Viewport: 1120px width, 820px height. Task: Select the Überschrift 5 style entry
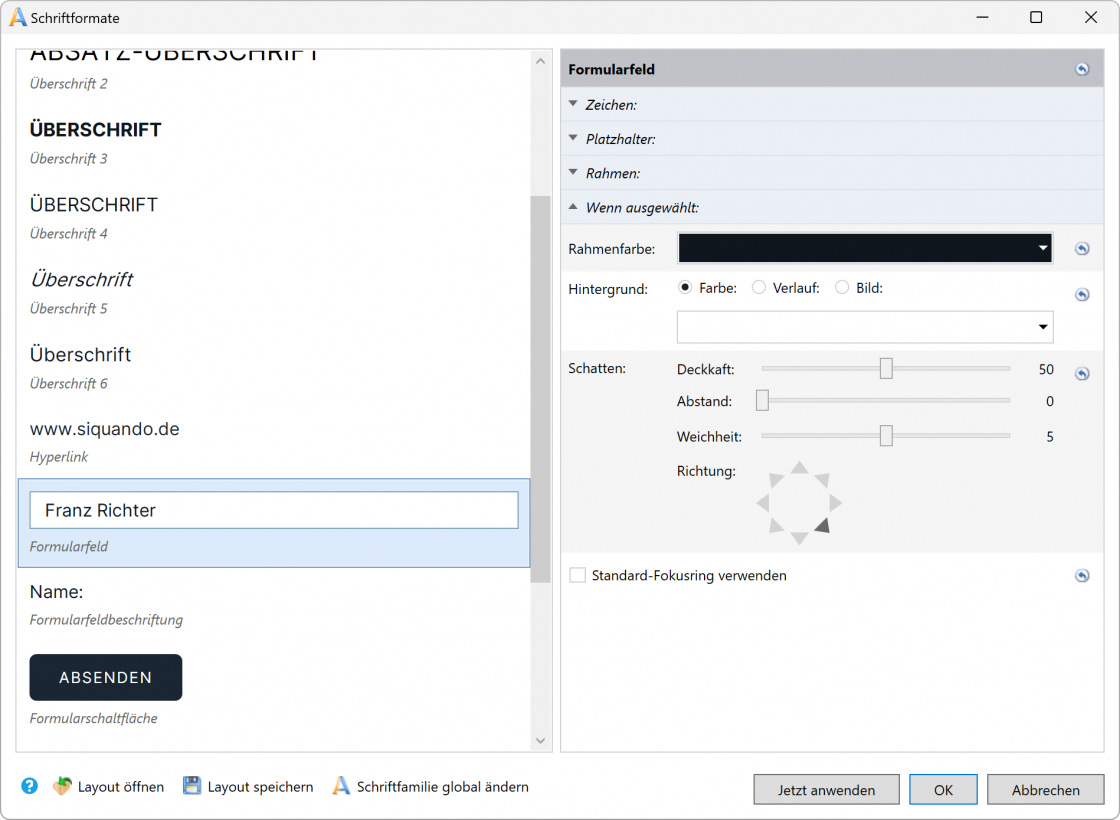coord(82,280)
